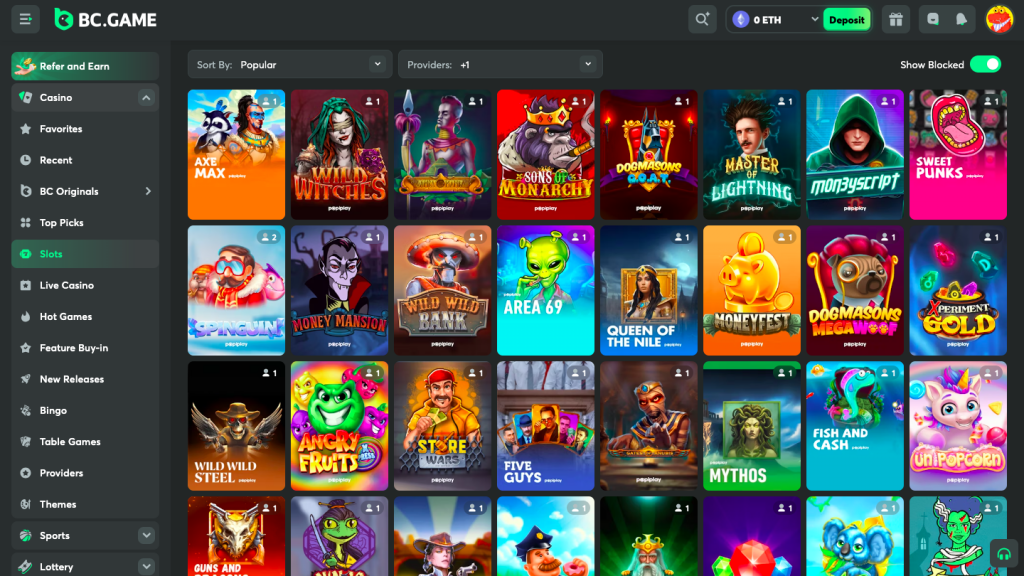Expand the Lottery section chevron
This screenshot has width=1024, height=576.
pyautogui.click(x=146, y=566)
